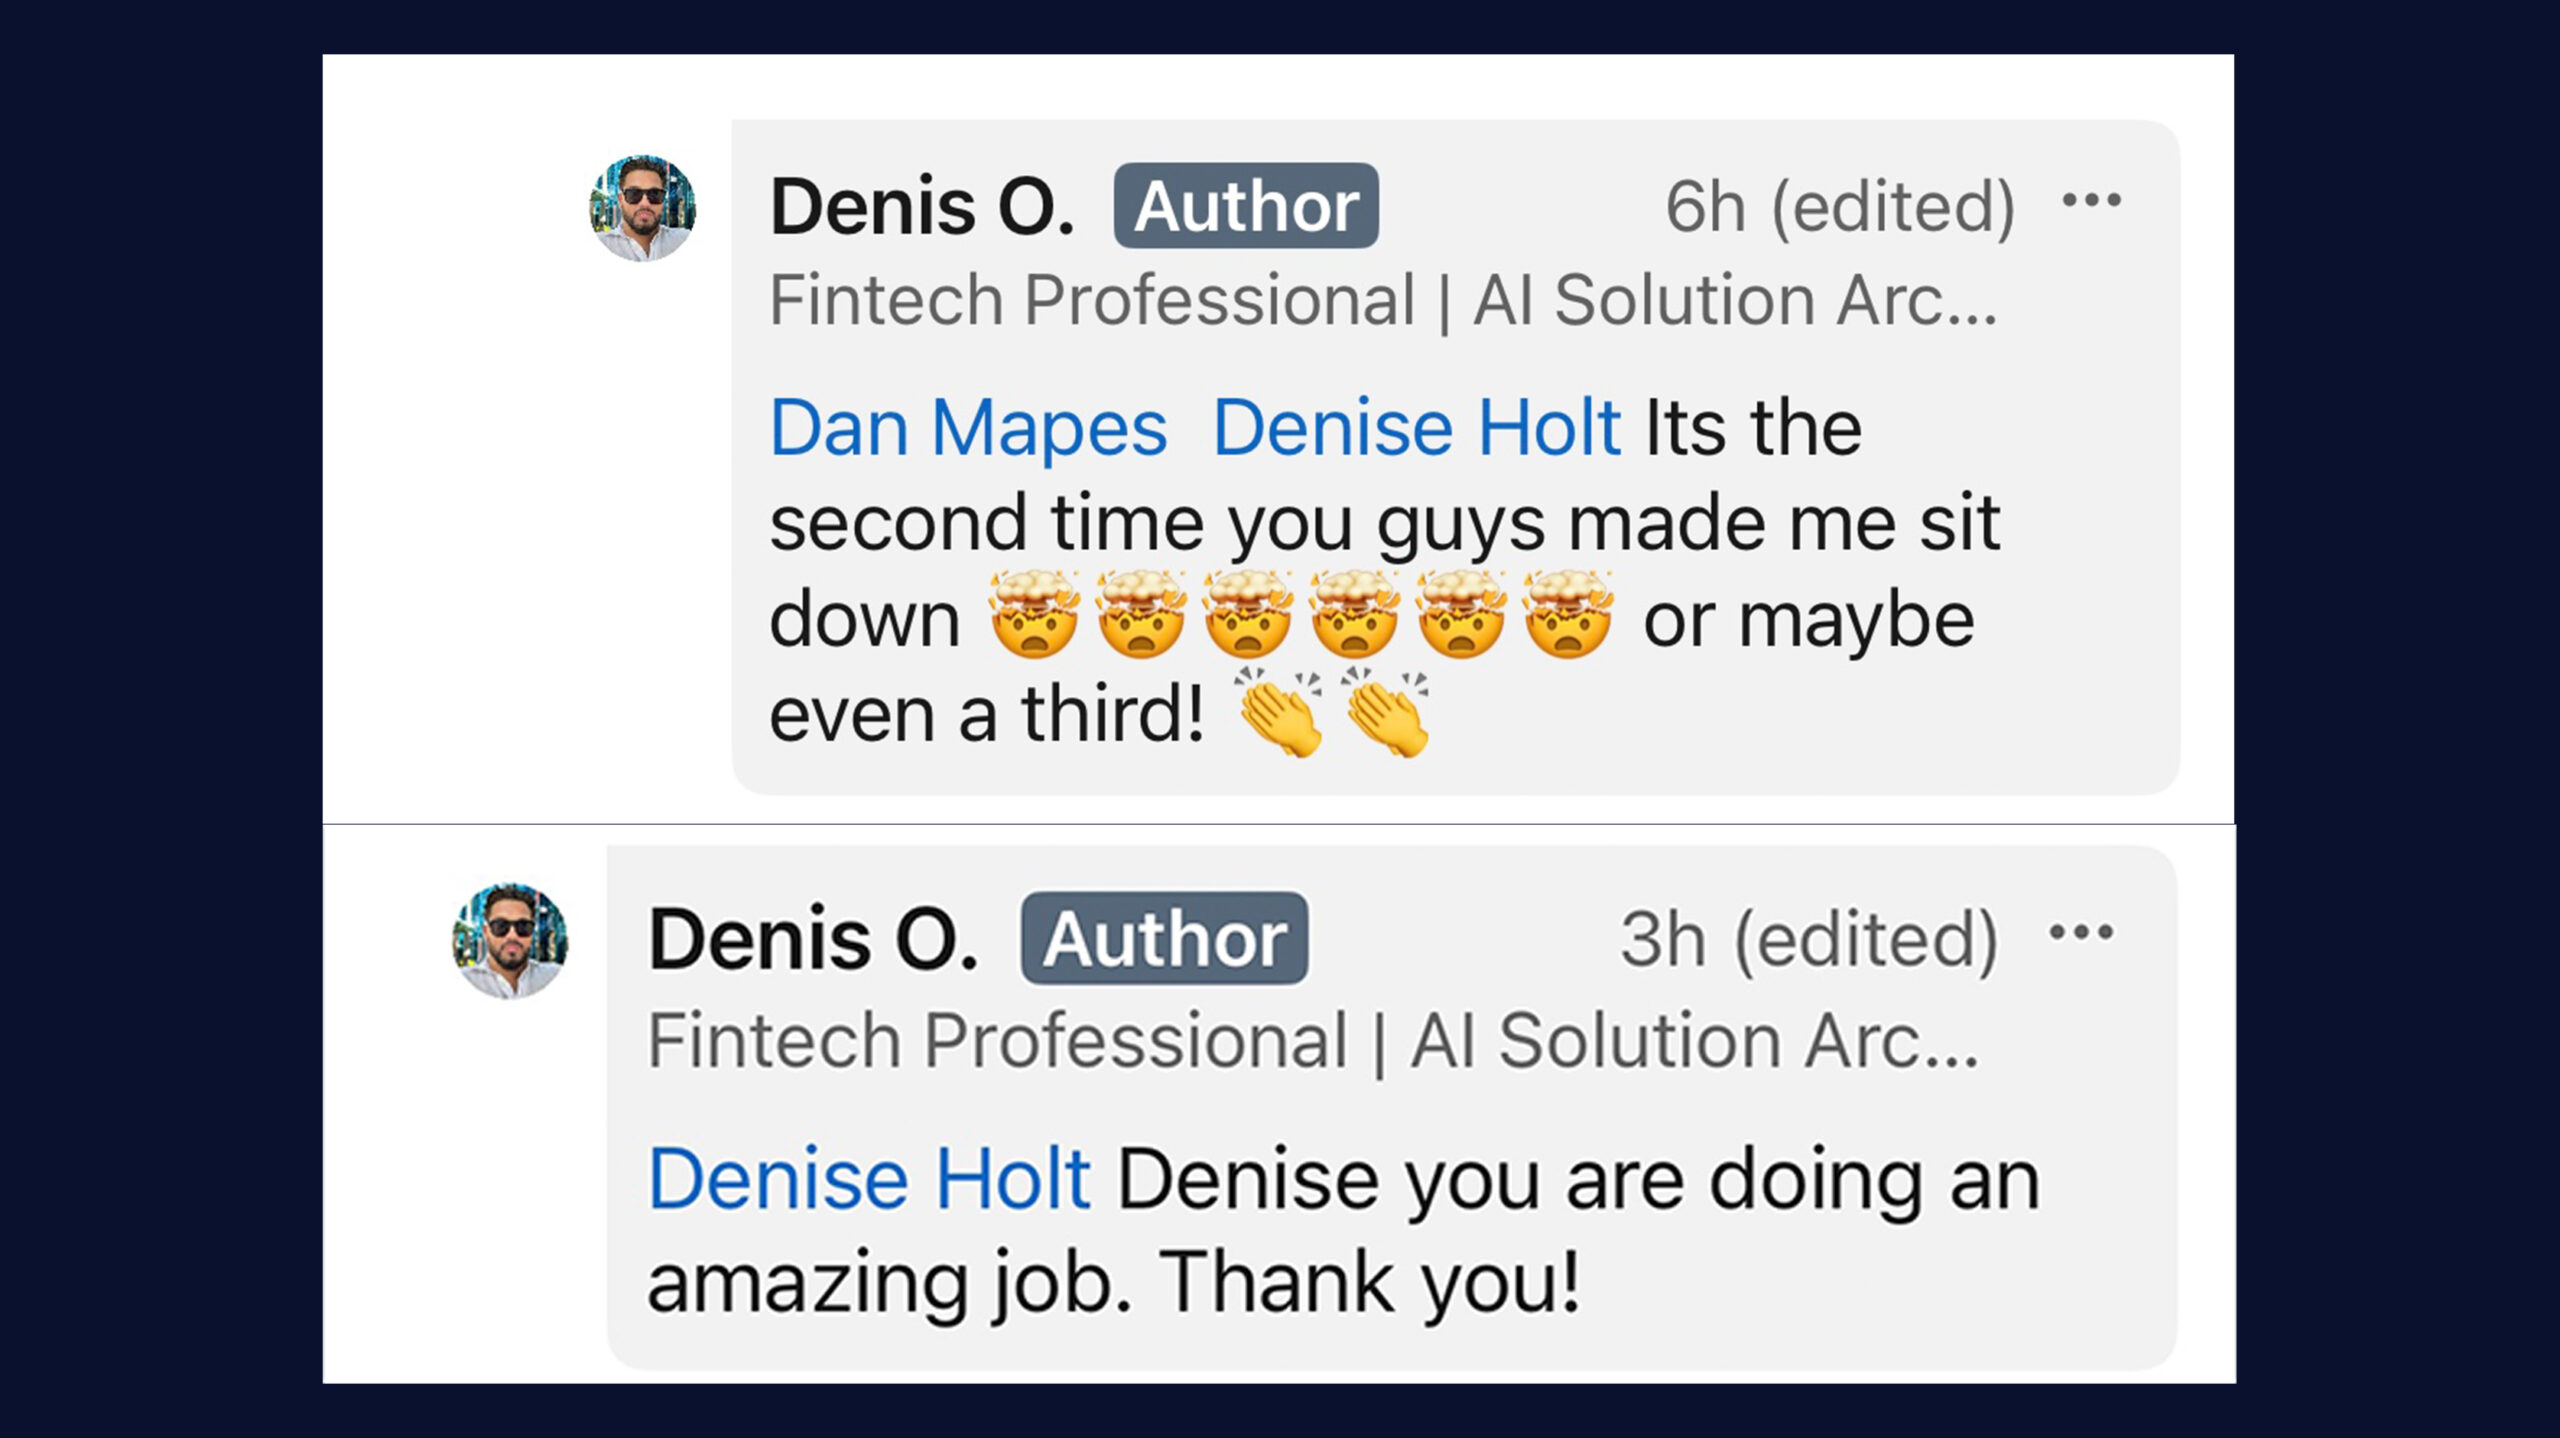2560x1438 pixels.
Task: Click the last exploding-head emoji in the row
Action: coord(1567,614)
